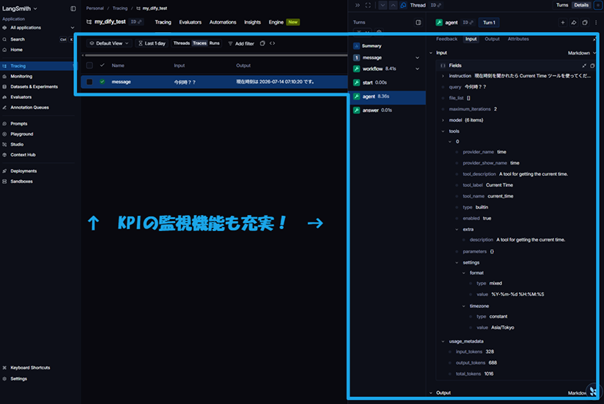Switch thread view to Details
Image resolution: width=604 pixels, height=404 pixels.
[x=581, y=5]
